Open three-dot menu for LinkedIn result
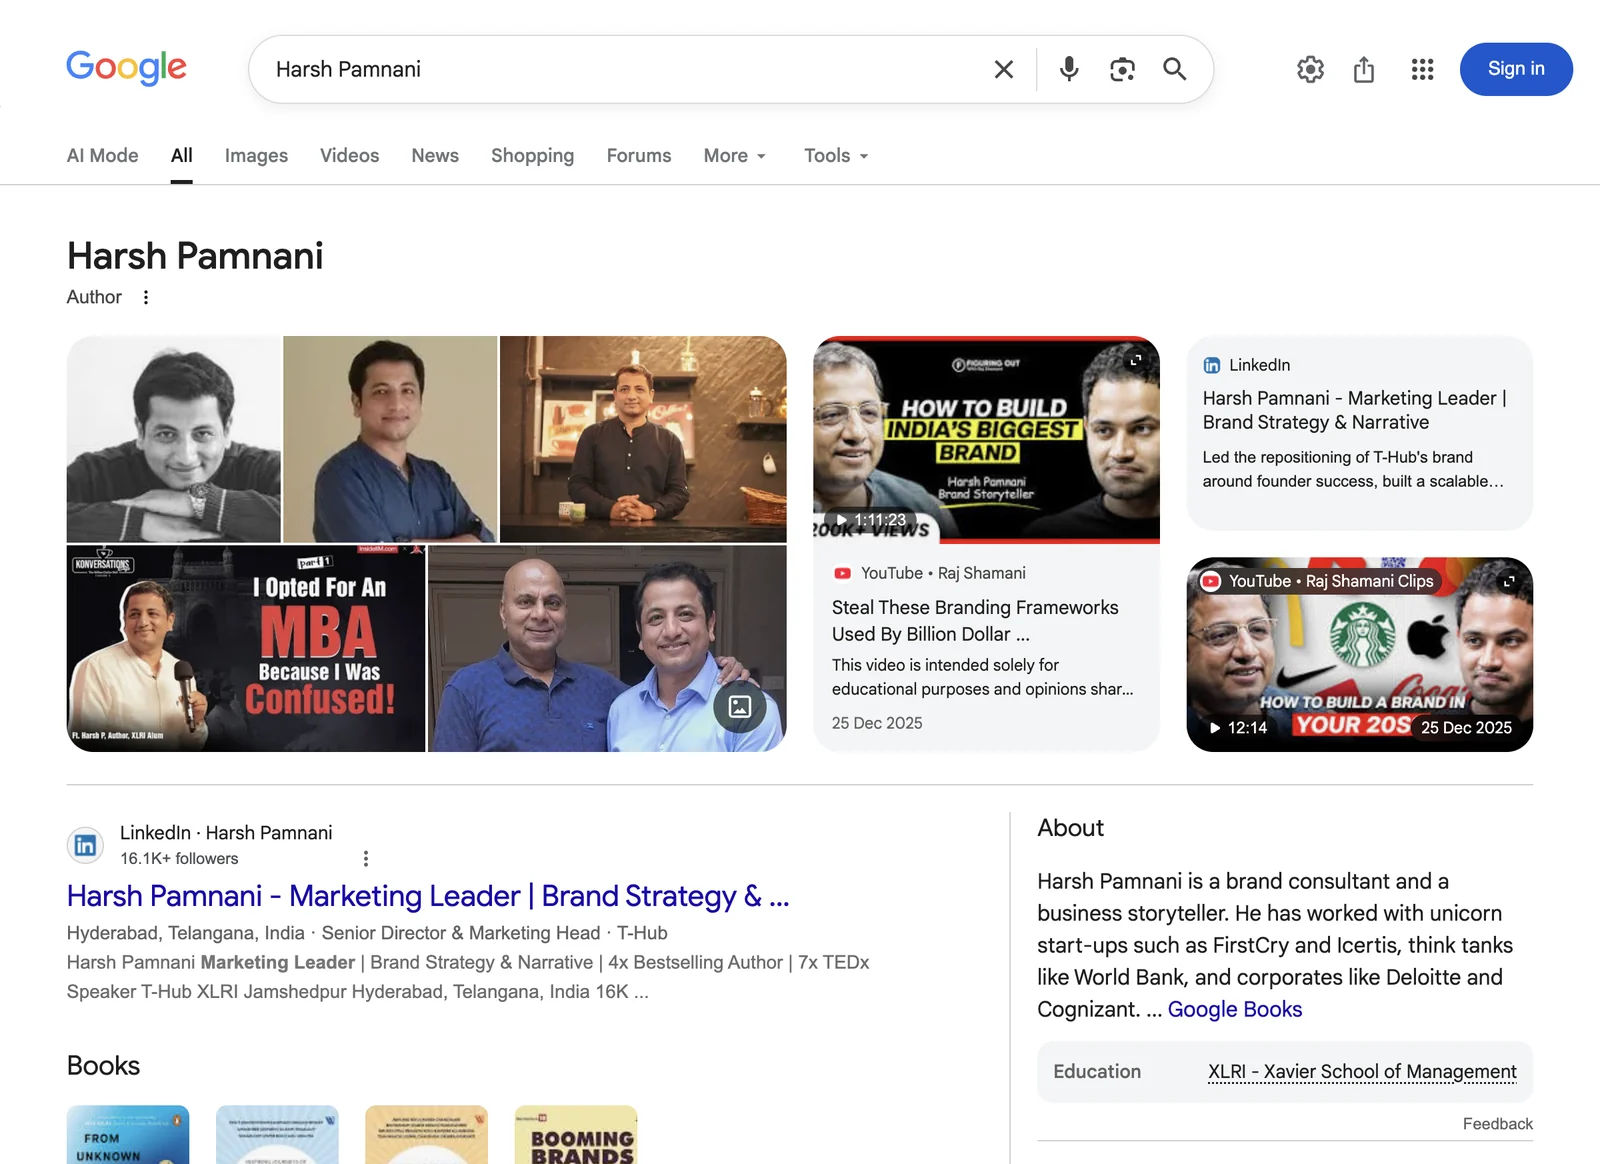1600x1164 pixels. tap(366, 858)
